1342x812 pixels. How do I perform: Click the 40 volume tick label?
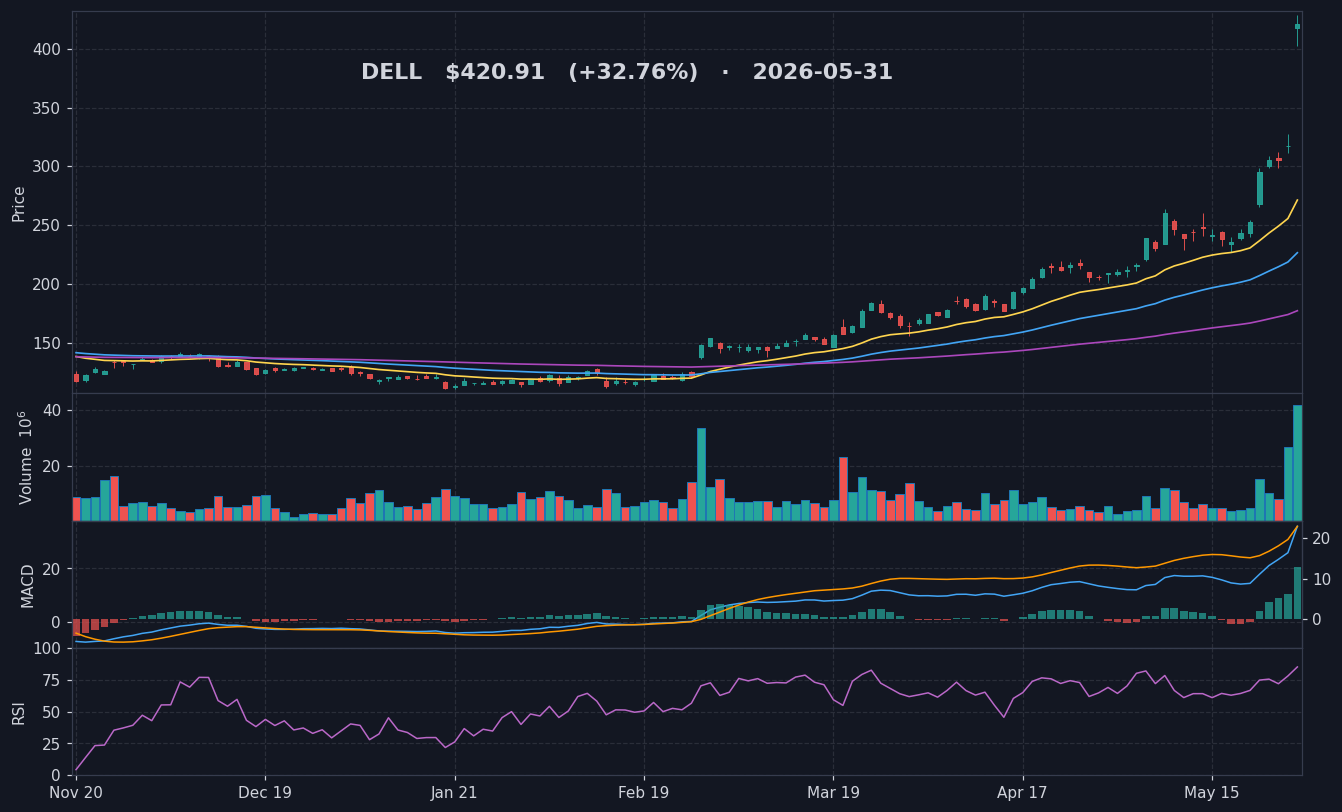click(x=52, y=411)
